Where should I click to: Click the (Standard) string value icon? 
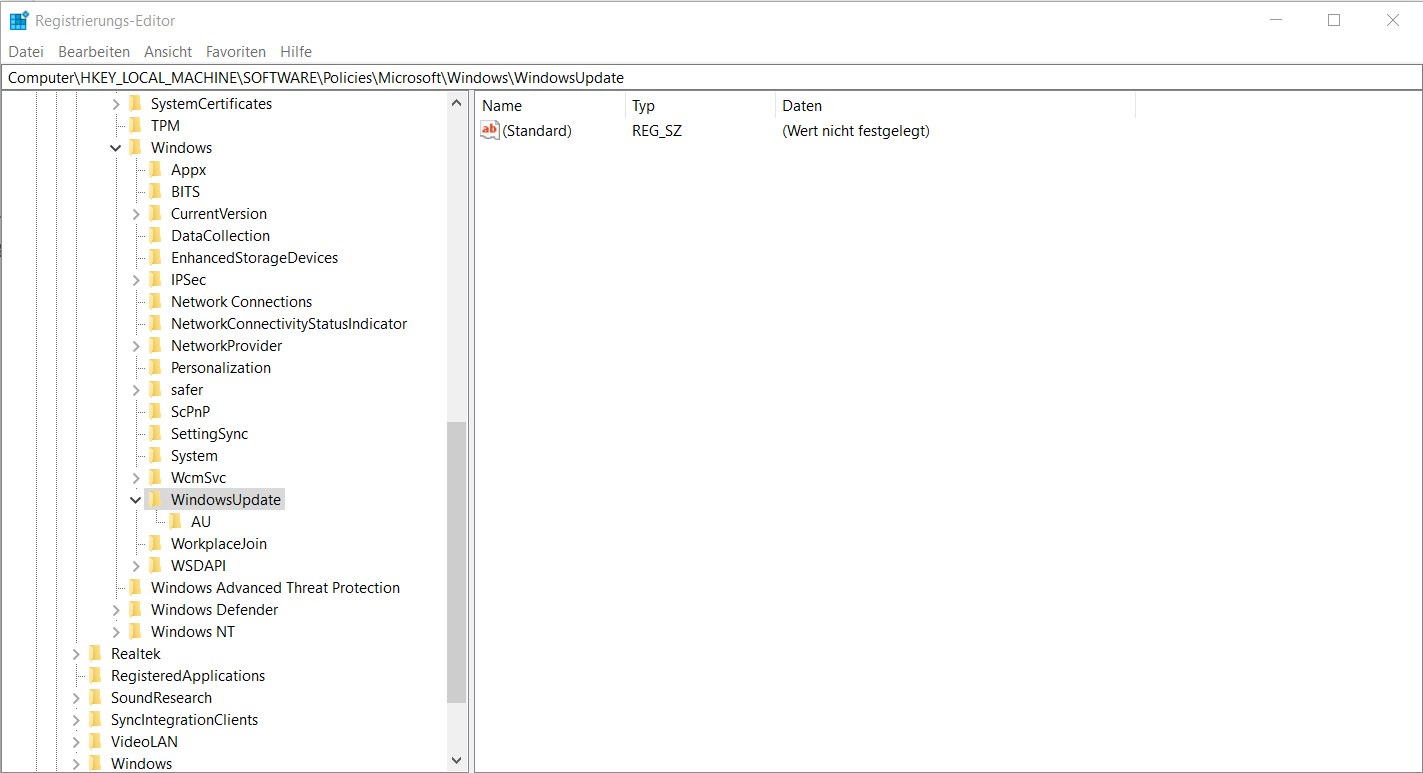click(490, 130)
